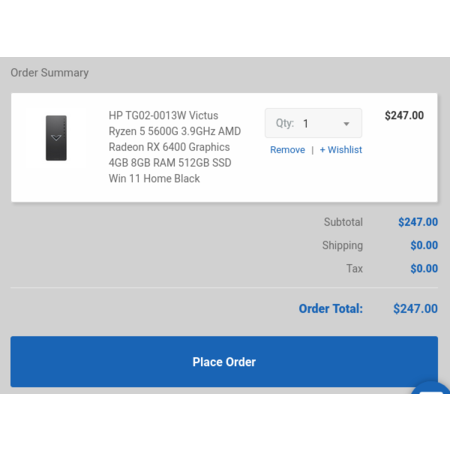Click the Tax amount $0.00
Image resolution: width=450 pixels, height=450 pixels.
tap(424, 268)
